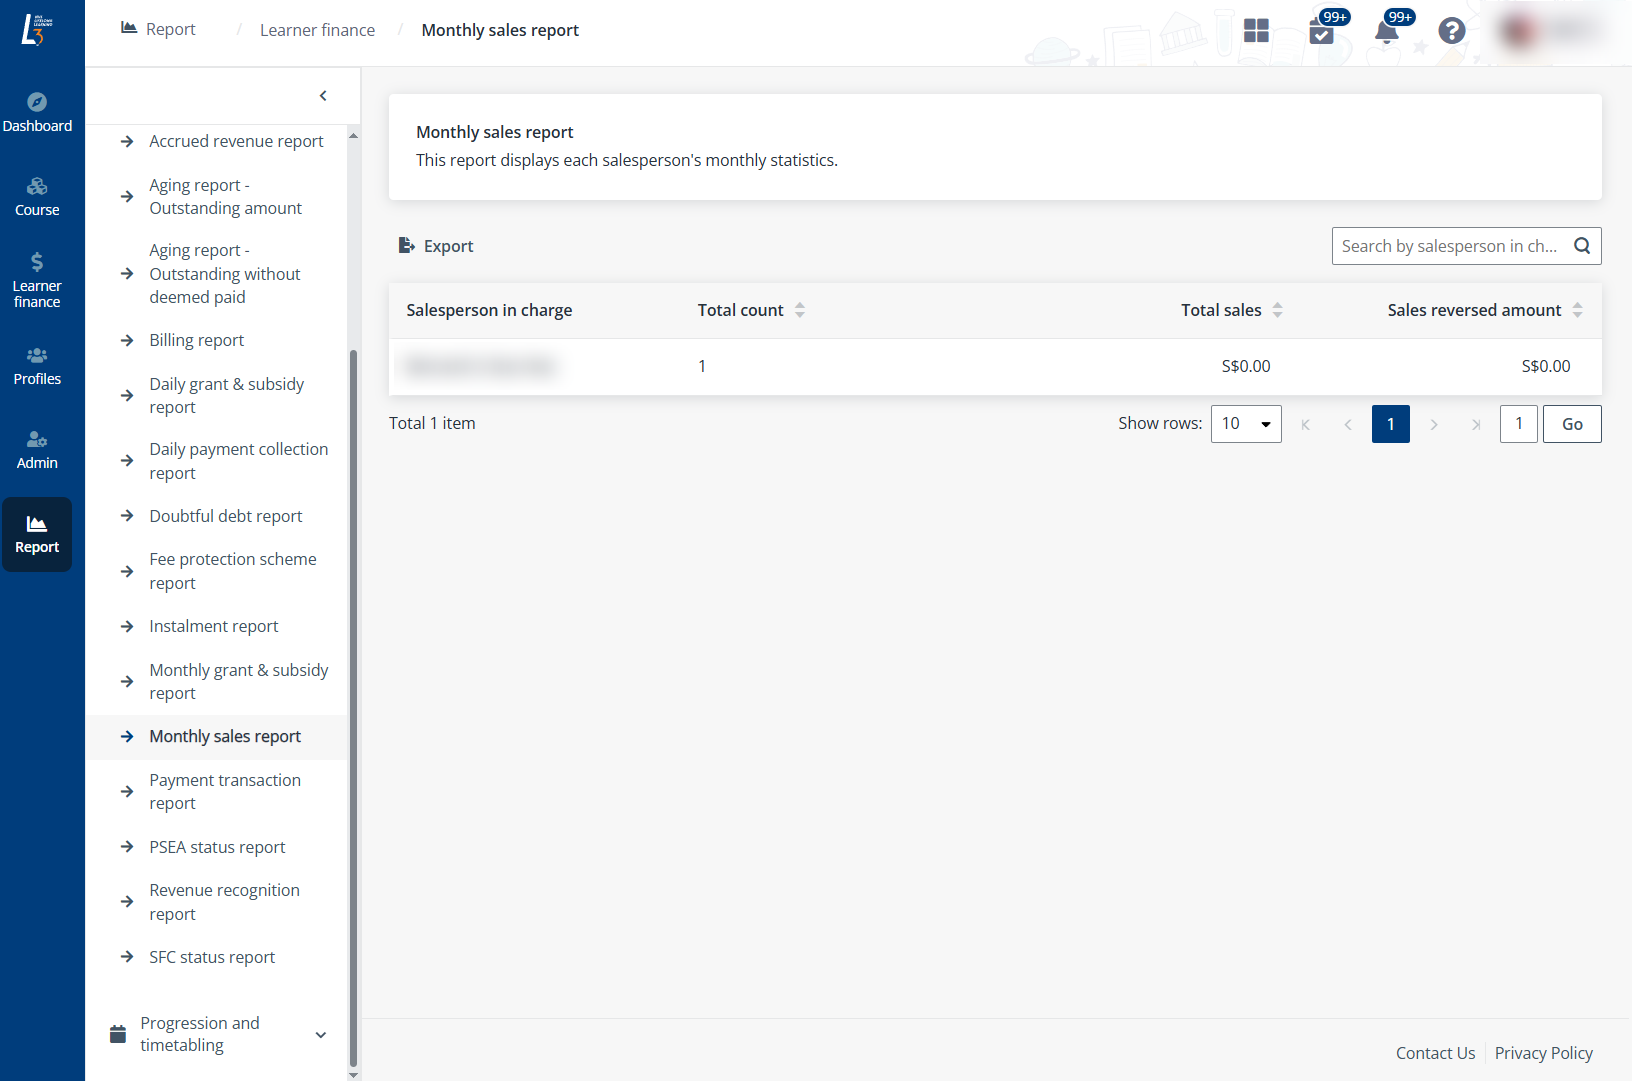Screen dimensions: 1632x1081
Task: Open Admin section in left navigation
Action: [x=37, y=450]
